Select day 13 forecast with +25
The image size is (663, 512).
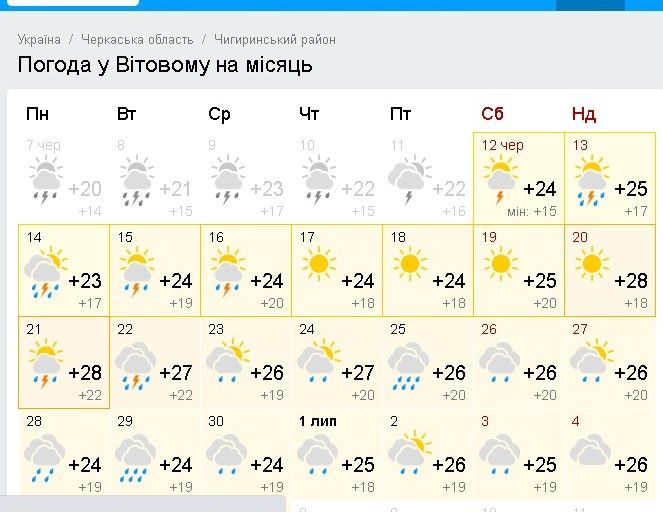click(x=613, y=178)
